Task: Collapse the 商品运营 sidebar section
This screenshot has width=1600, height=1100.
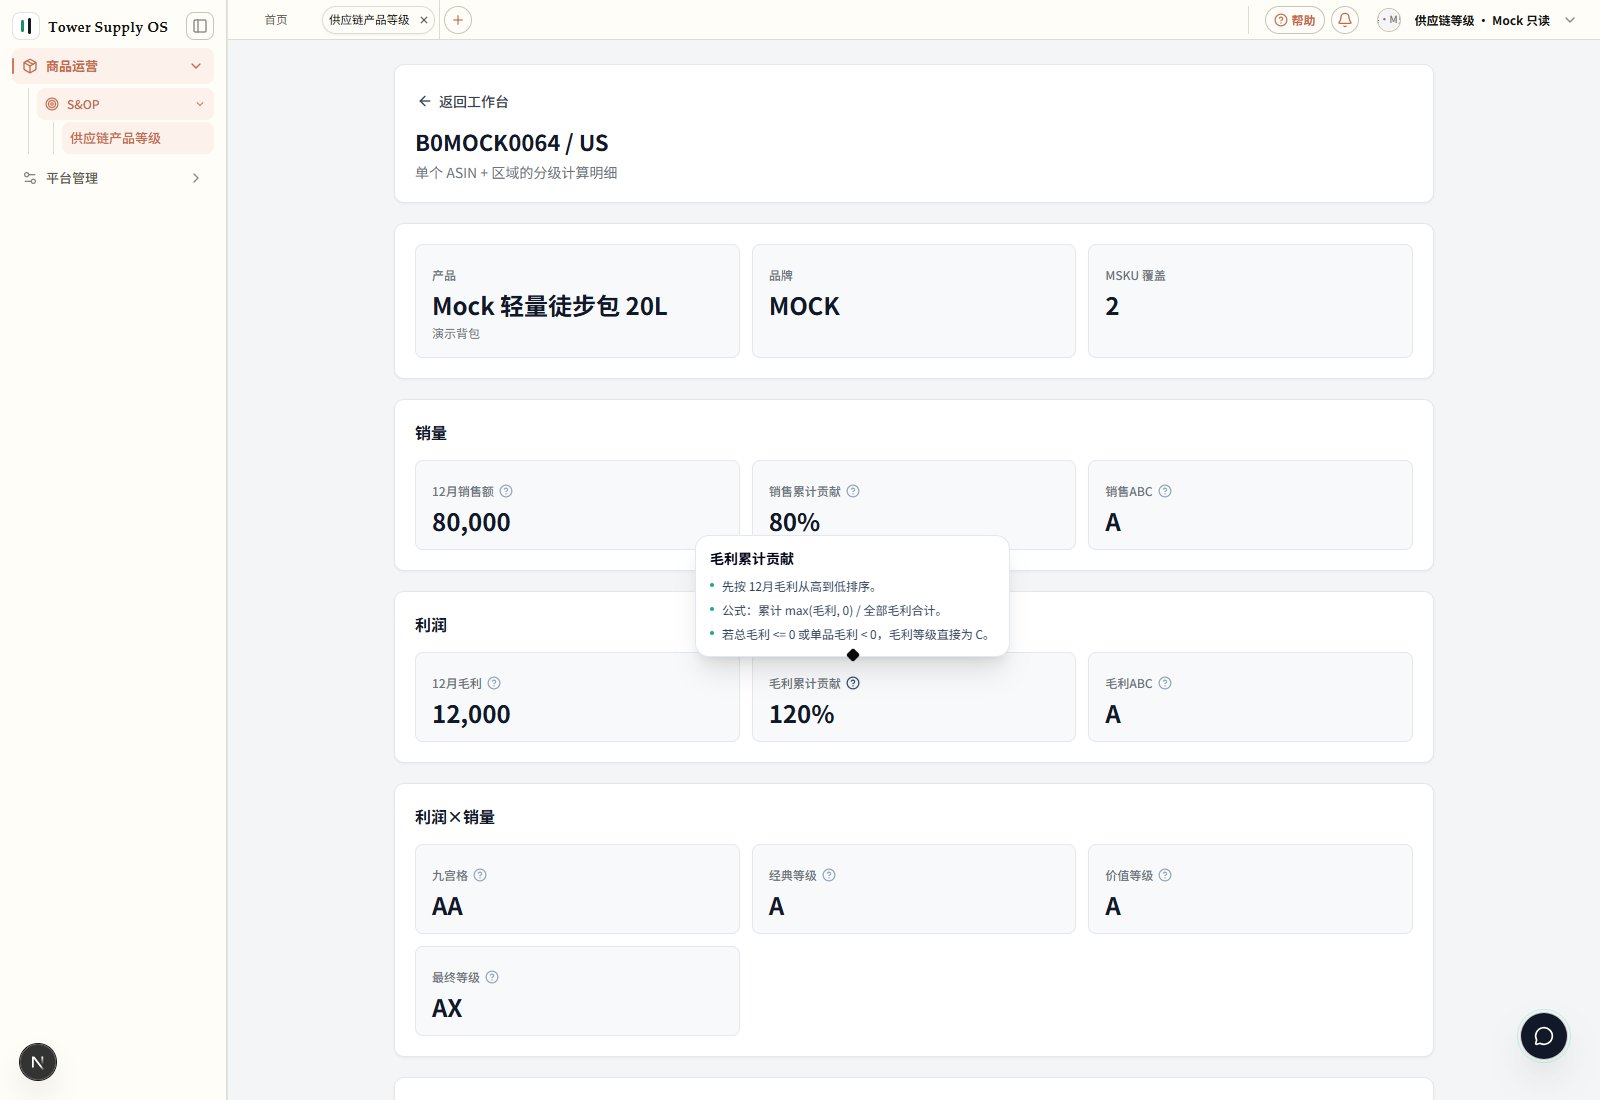Action: [196, 66]
